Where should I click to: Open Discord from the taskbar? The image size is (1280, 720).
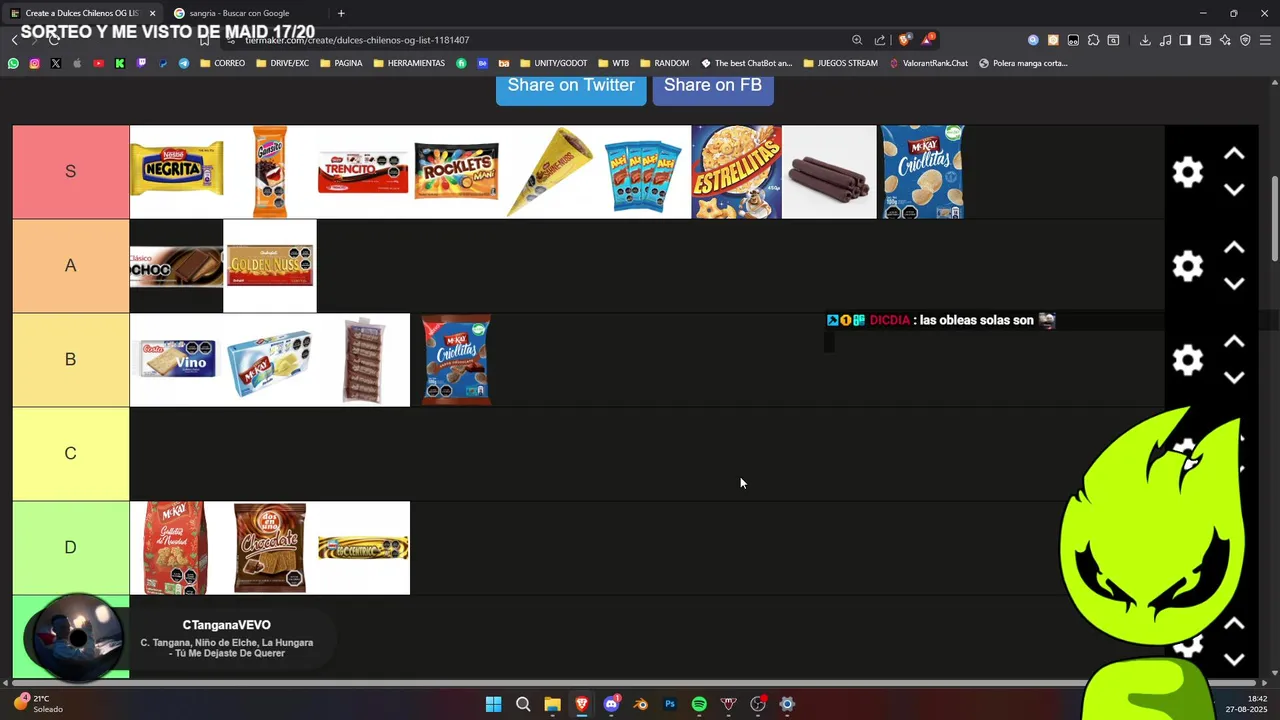[611, 704]
